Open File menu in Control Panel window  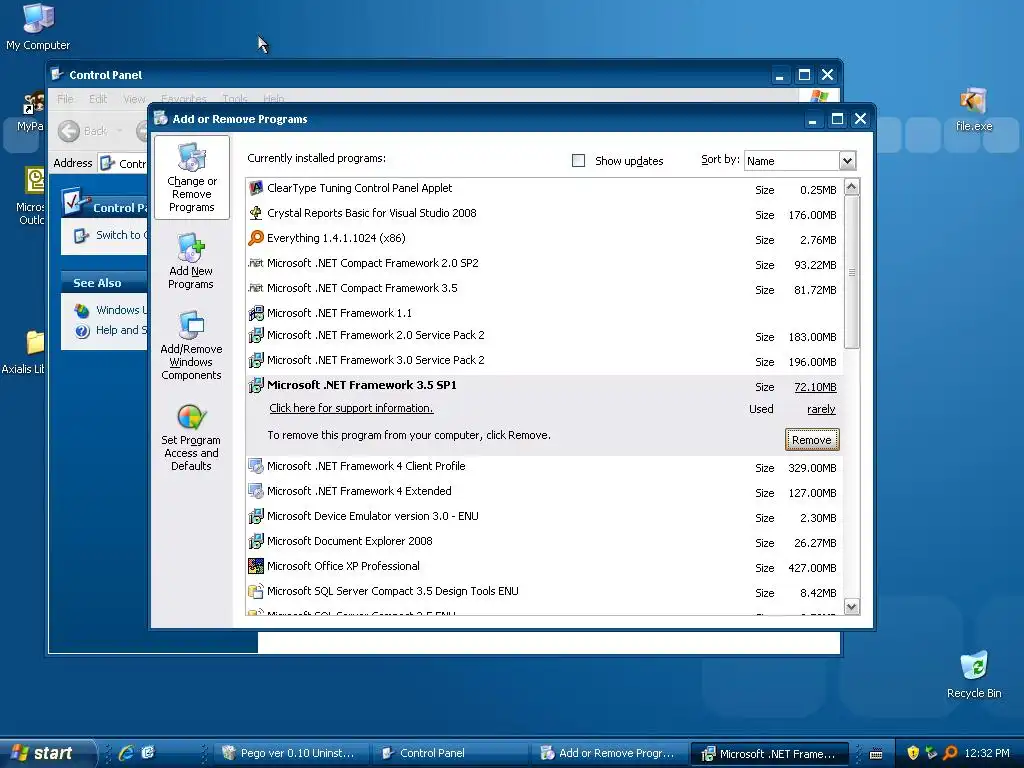65,99
